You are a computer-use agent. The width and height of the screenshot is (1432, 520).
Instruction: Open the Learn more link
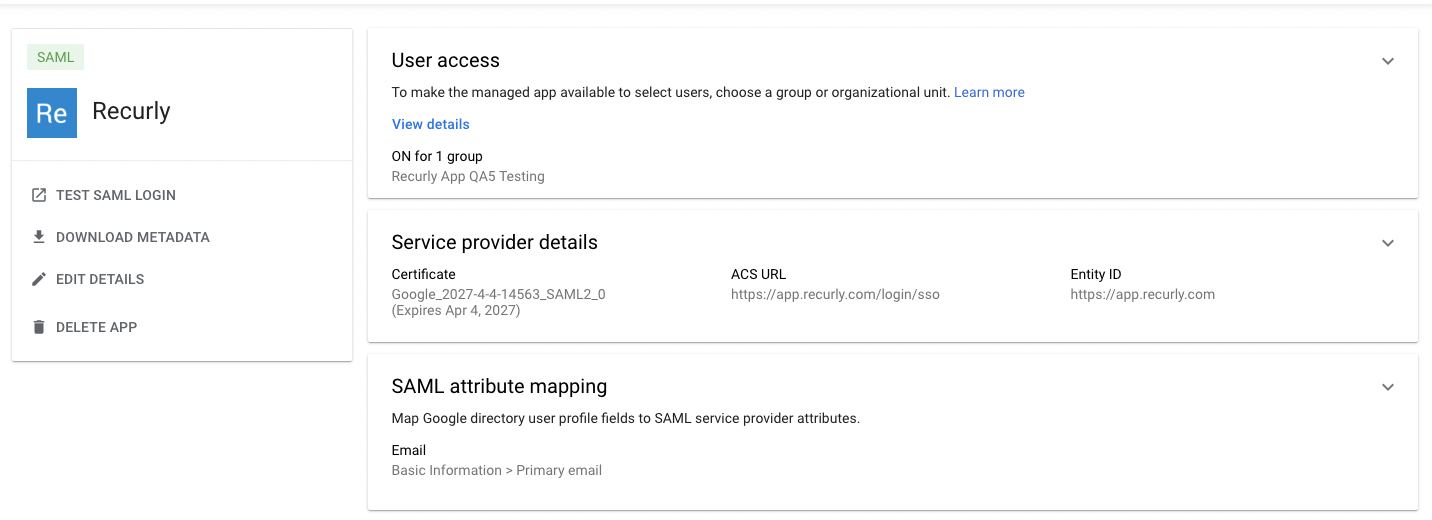pyautogui.click(x=989, y=92)
